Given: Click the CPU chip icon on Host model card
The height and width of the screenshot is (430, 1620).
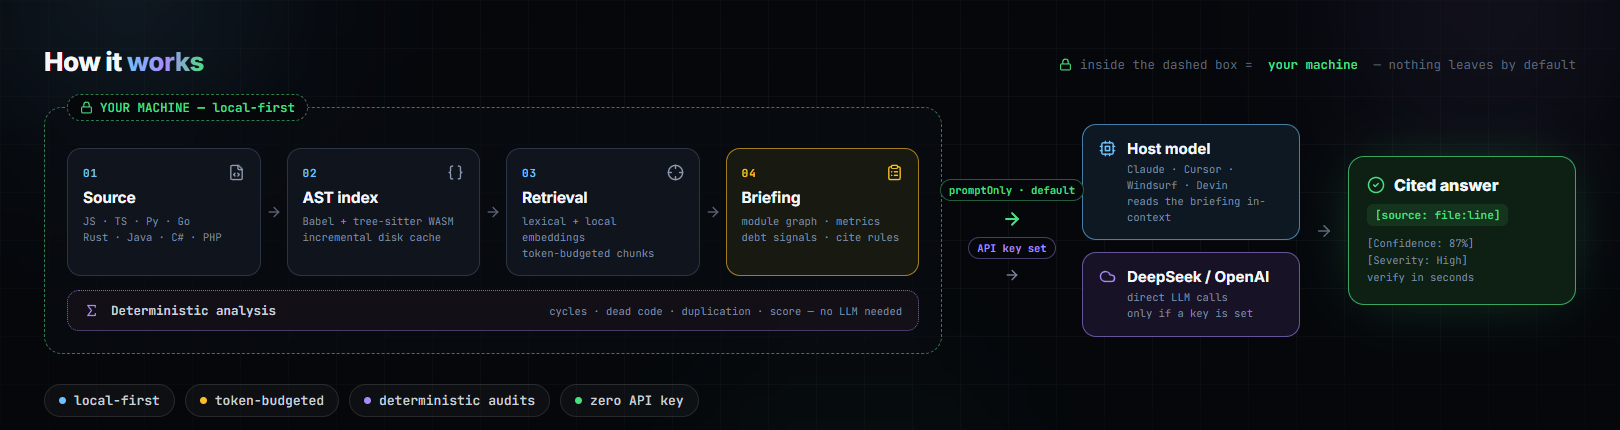Looking at the screenshot, I should pyautogui.click(x=1107, y=148).
